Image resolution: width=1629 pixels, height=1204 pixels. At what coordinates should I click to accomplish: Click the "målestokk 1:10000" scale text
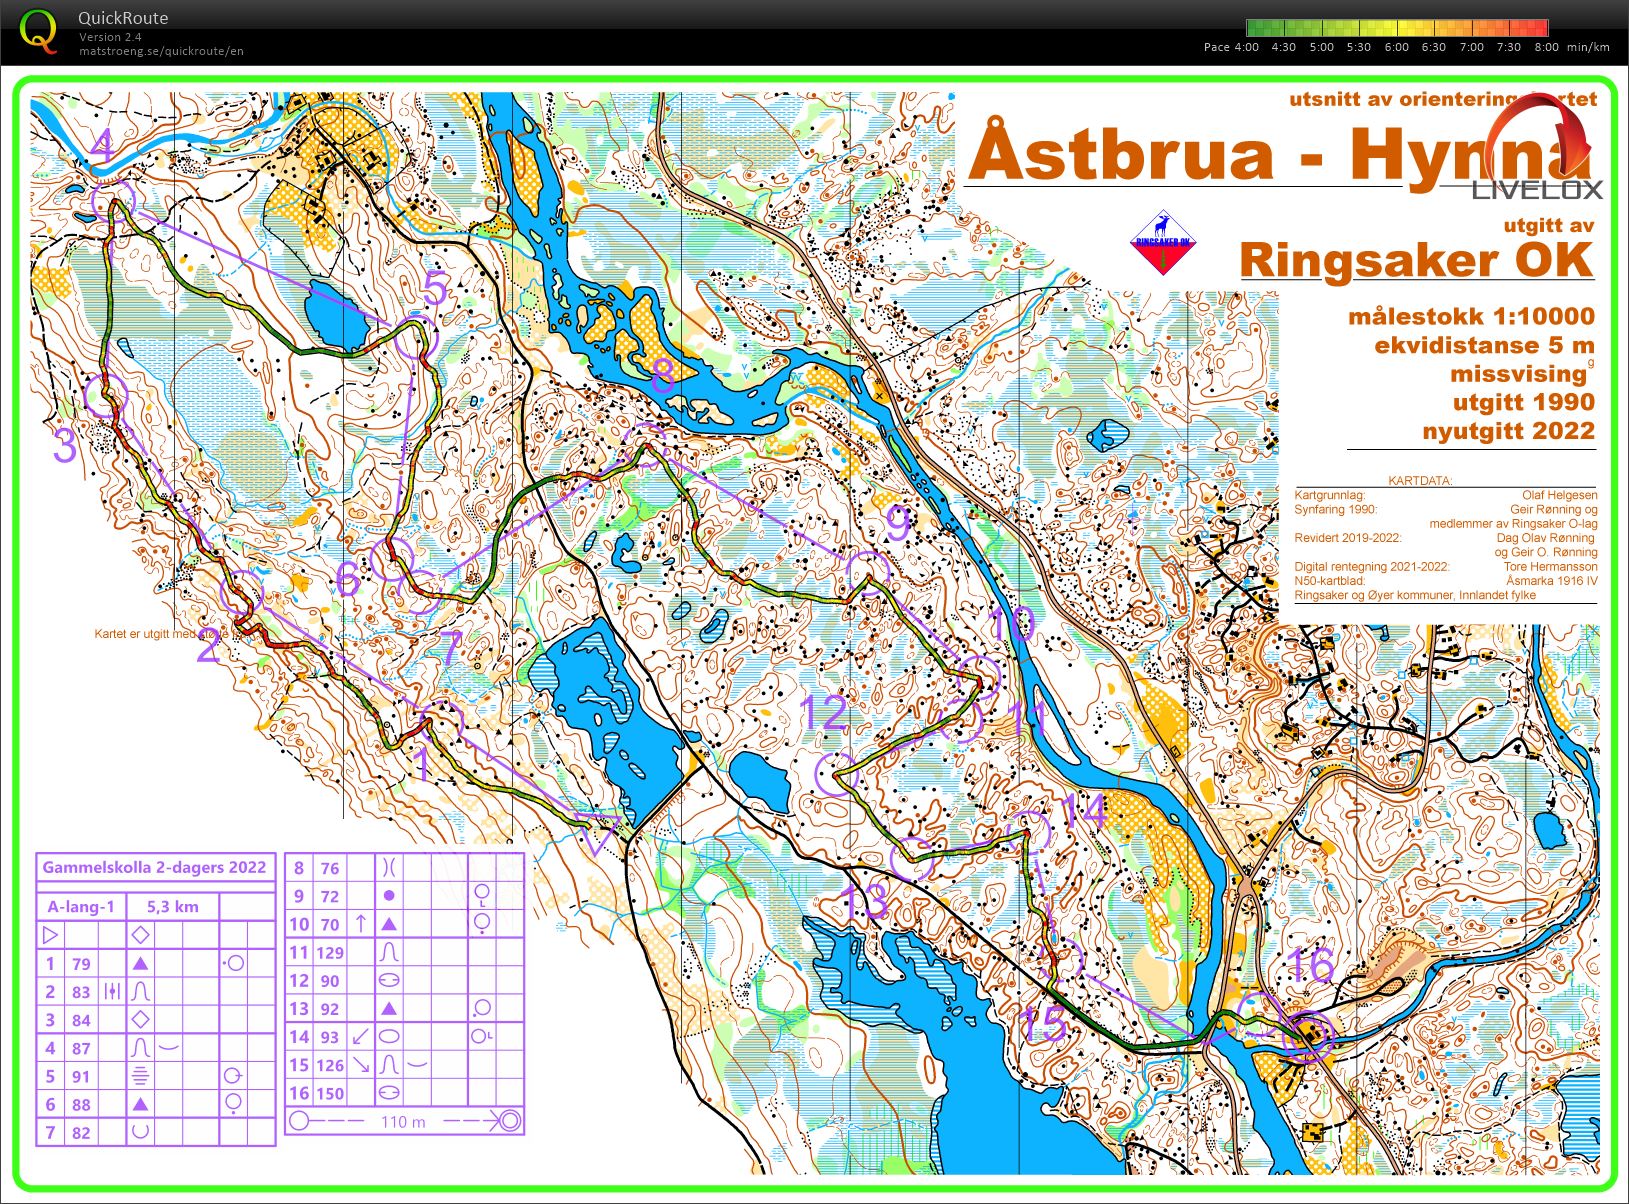[1471, 316]
